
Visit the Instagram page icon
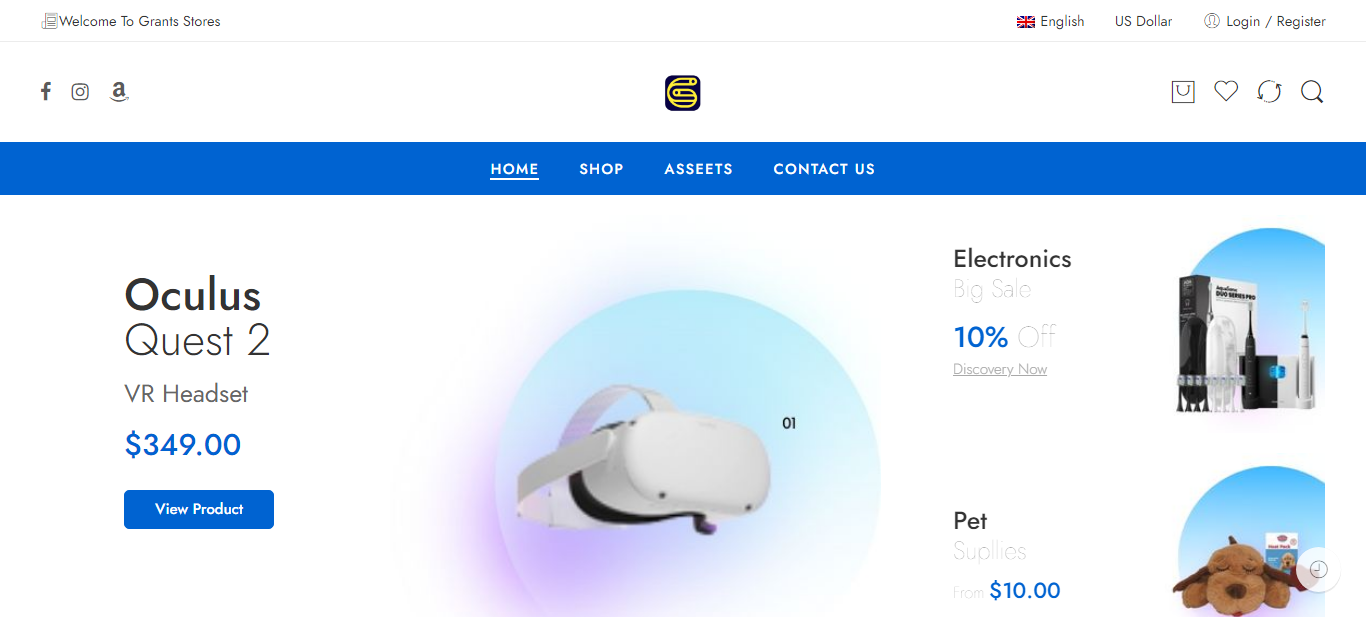80,92
